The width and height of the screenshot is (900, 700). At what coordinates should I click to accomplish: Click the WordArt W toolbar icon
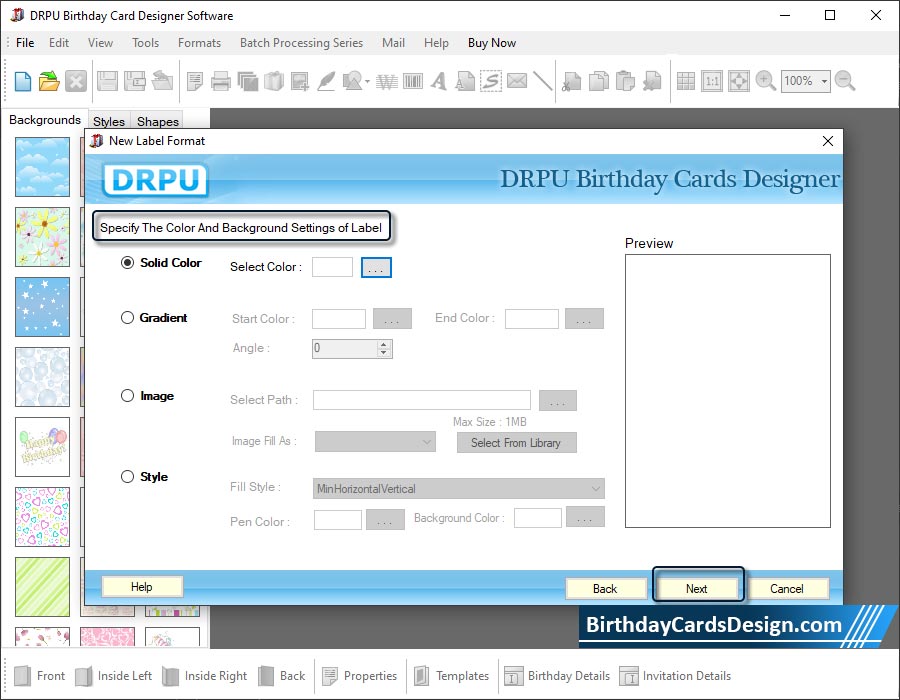point(386,82)
